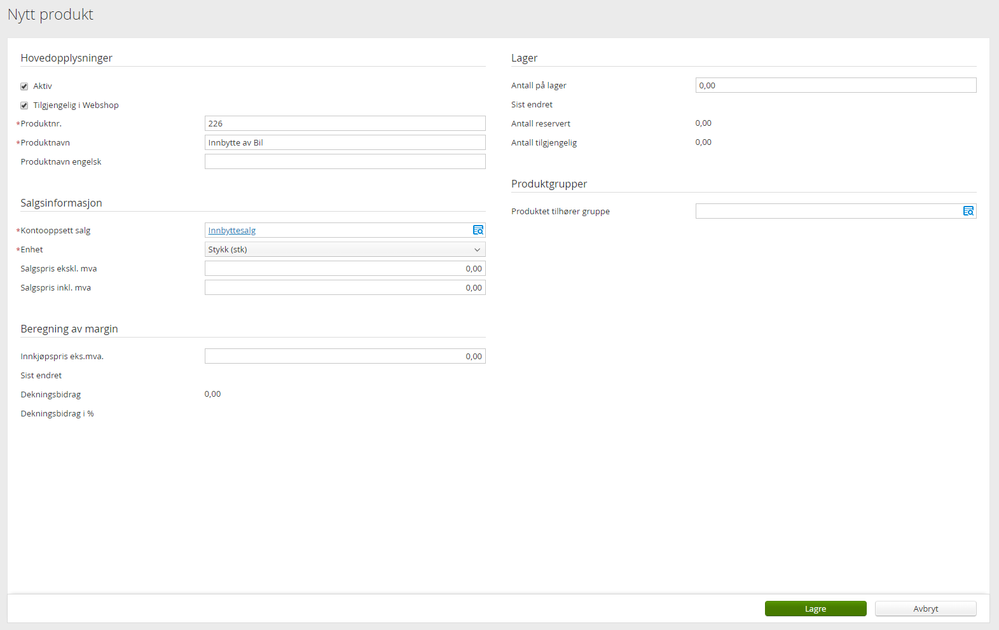Click the Kontooppsett salg label
The height and width of the screenshot is (630, 999).
pos(55,231)
